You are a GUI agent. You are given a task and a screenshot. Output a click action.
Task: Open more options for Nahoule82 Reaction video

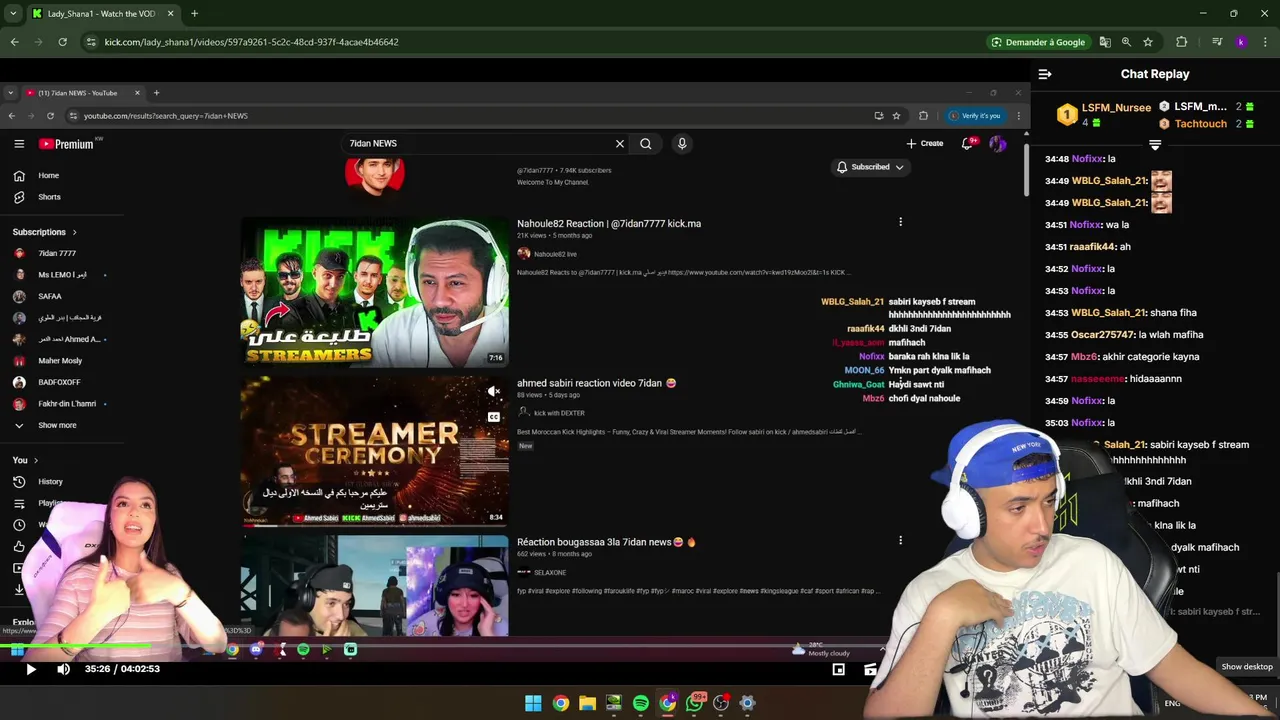[900, 222]
